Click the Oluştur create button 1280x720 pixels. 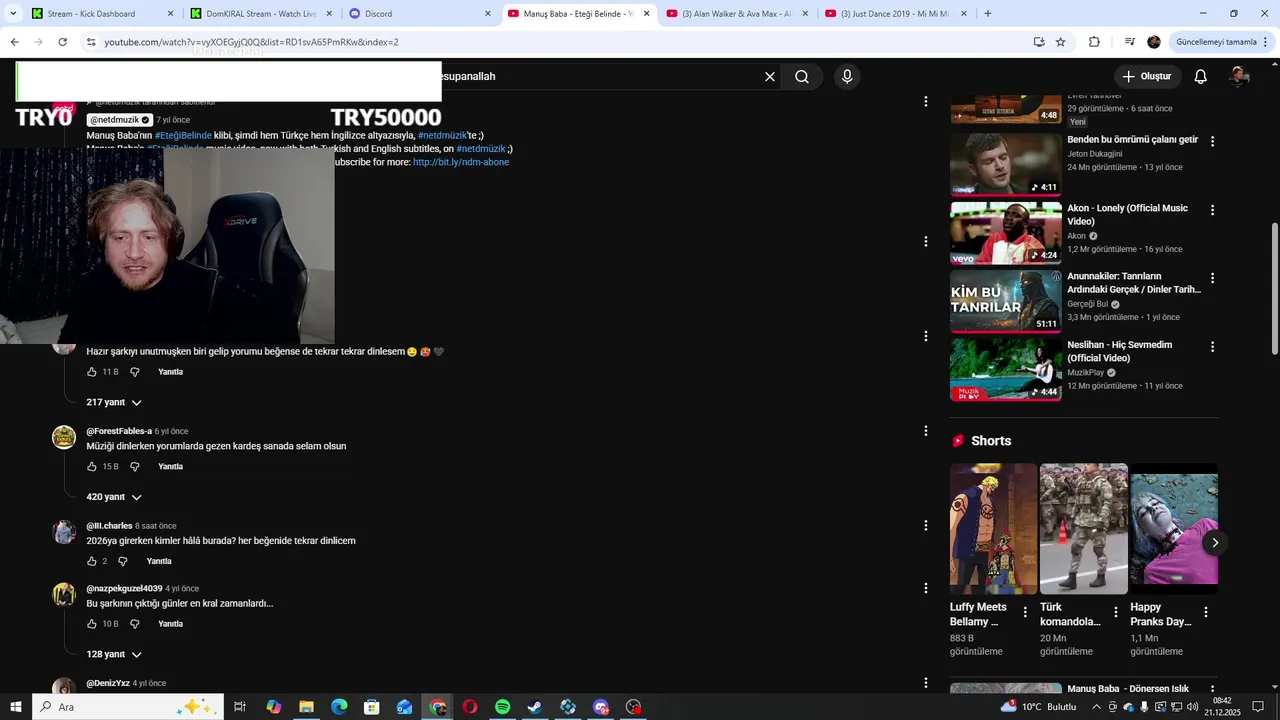pyautogui.click(x=1147, y=77)
